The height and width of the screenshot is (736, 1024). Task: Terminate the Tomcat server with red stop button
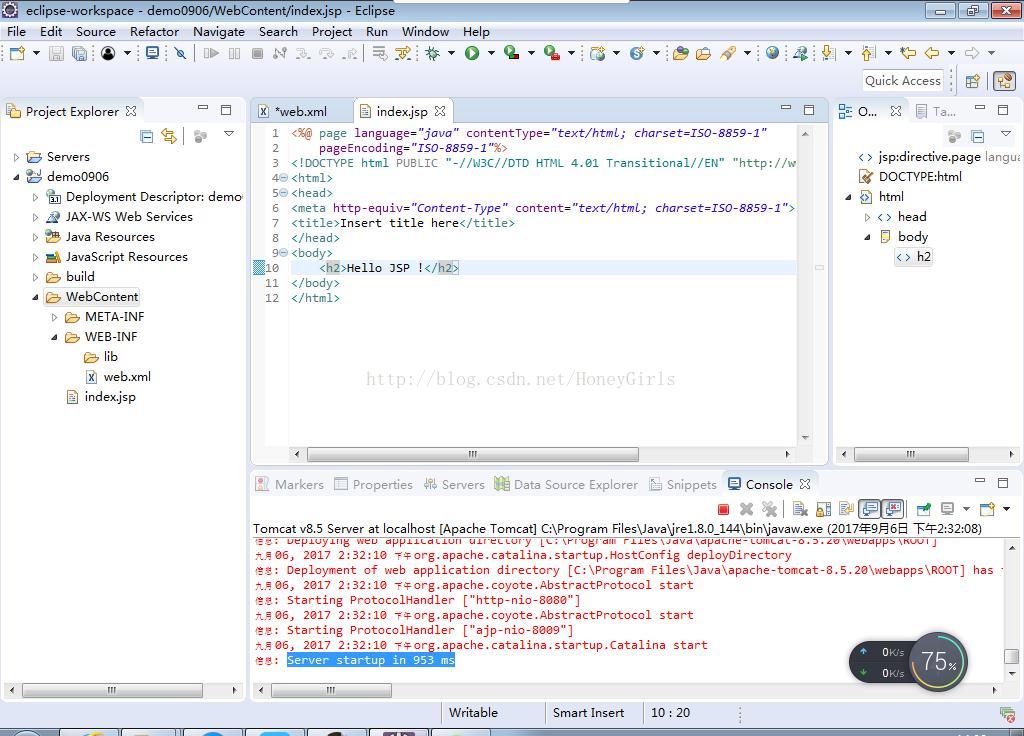tap(723, 509)
